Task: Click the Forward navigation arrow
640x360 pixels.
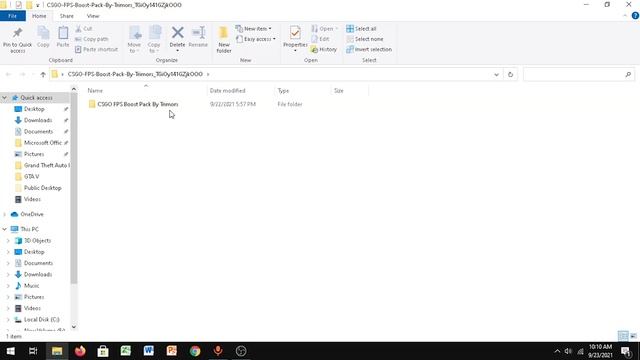Action: (x=23, y=74)
